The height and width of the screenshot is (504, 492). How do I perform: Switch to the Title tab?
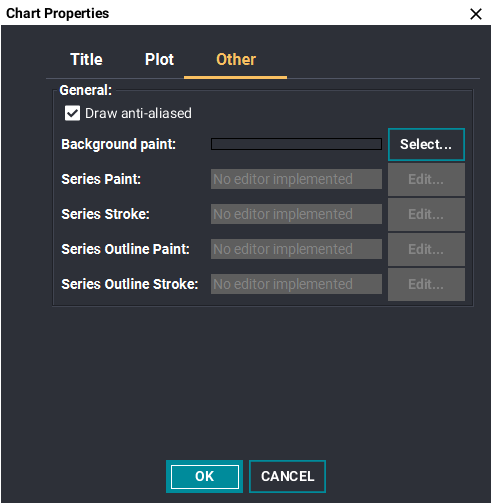tap(86, 60)
